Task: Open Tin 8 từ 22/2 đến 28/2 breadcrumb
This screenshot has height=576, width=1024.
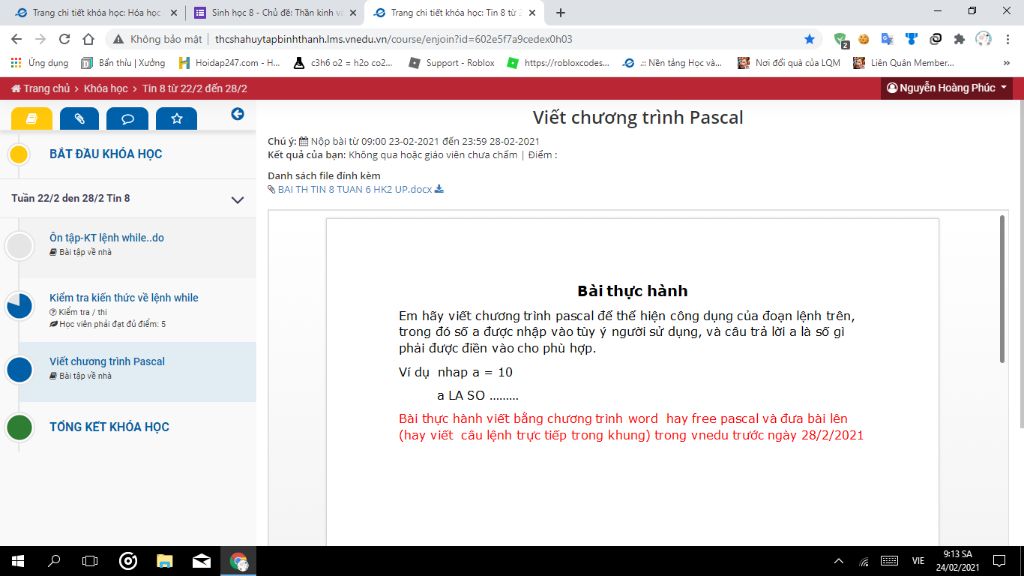Action: coord(195,88)
